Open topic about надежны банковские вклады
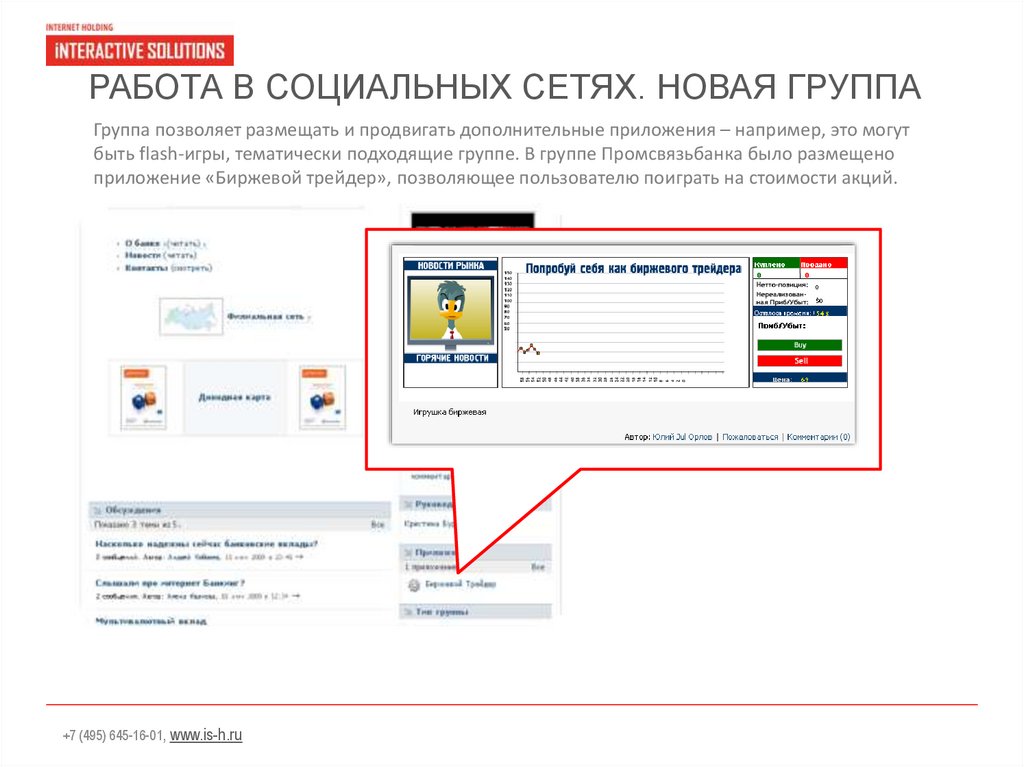 206,544
